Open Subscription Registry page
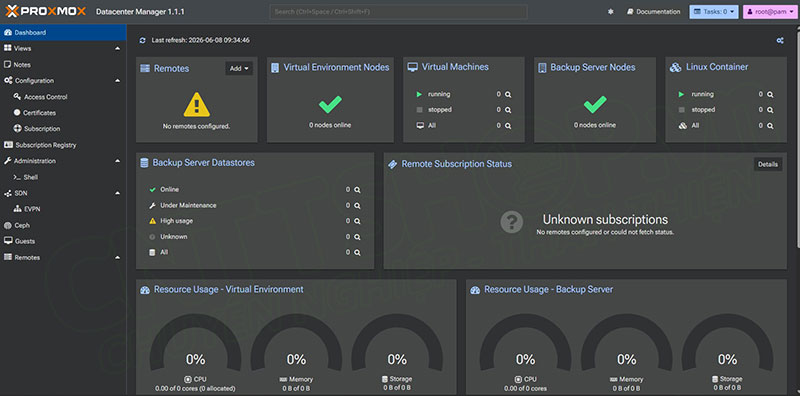The image size is (800, 396). coord(63,145)
